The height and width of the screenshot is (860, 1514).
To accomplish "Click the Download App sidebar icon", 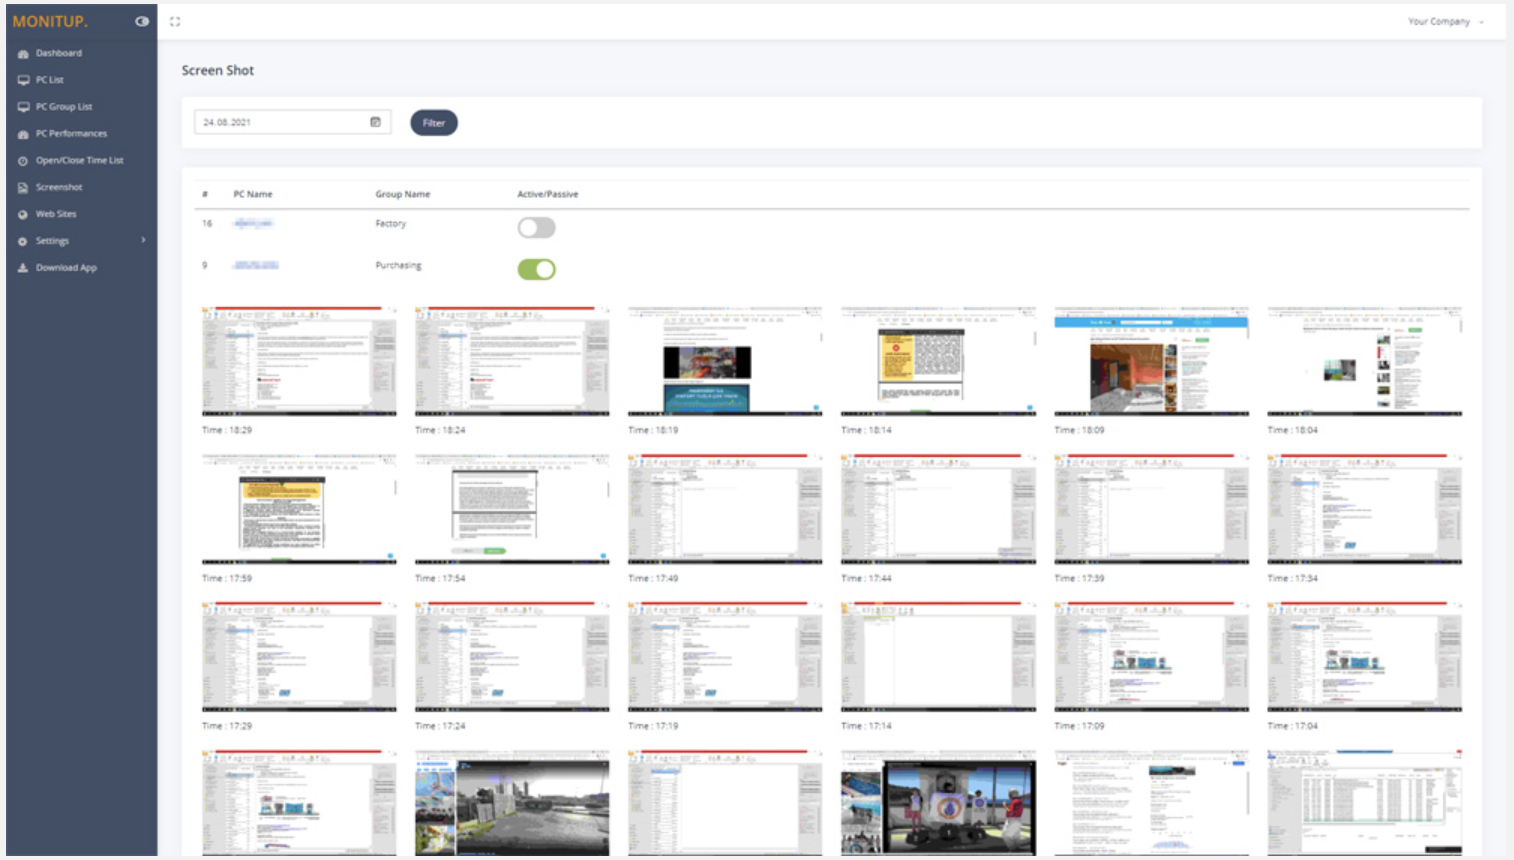I will [x=22, y=267].
